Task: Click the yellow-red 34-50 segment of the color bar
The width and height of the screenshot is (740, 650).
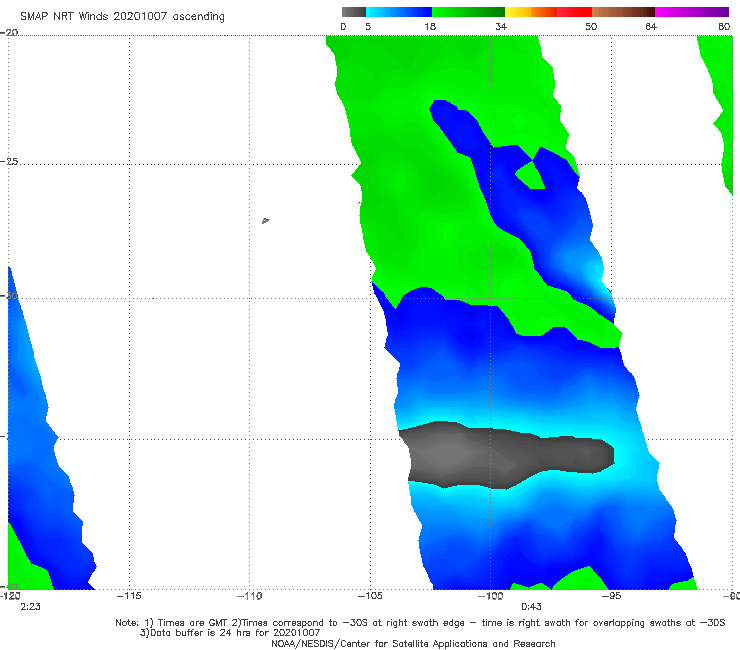Action: tap(548, 12)
